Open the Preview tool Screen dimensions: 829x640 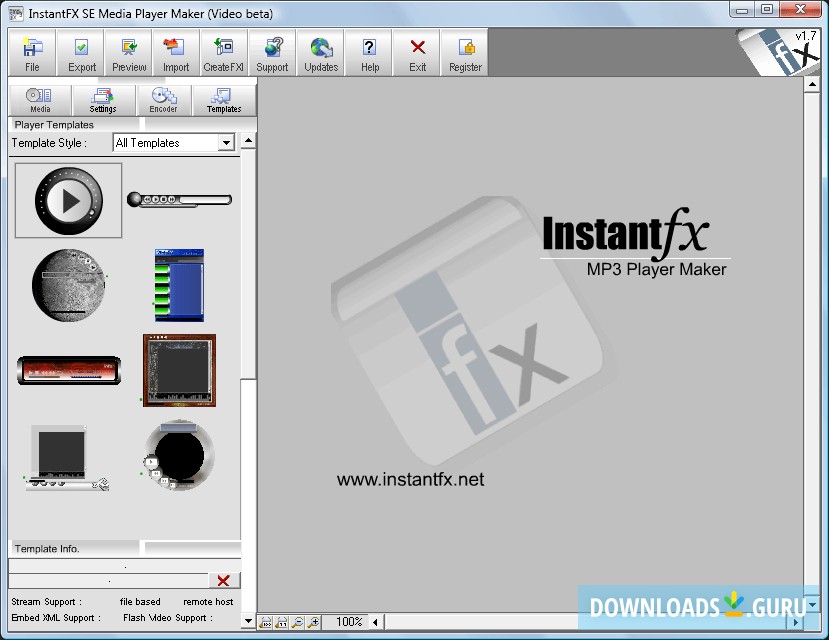[129, 53]
